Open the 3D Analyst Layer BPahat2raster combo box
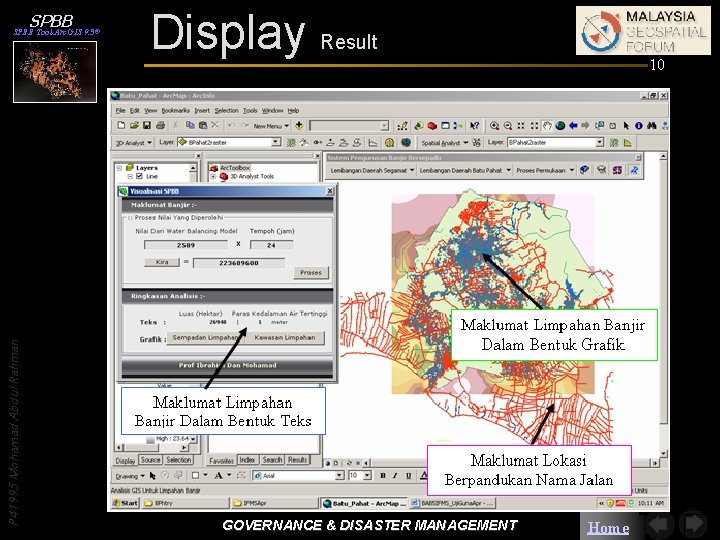Image resolution: width=720 pixels, height=540 pixels. 229,142
